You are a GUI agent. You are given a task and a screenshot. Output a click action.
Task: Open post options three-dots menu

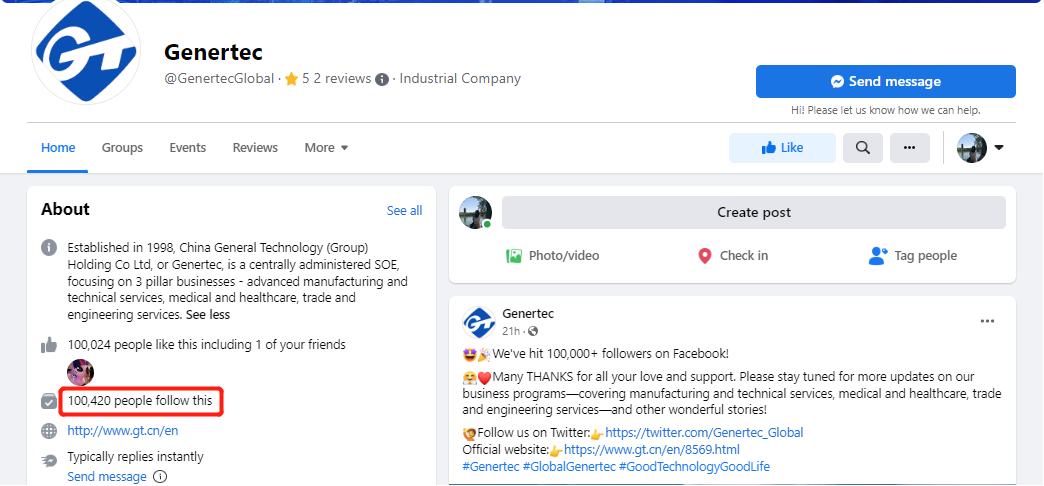987,321
